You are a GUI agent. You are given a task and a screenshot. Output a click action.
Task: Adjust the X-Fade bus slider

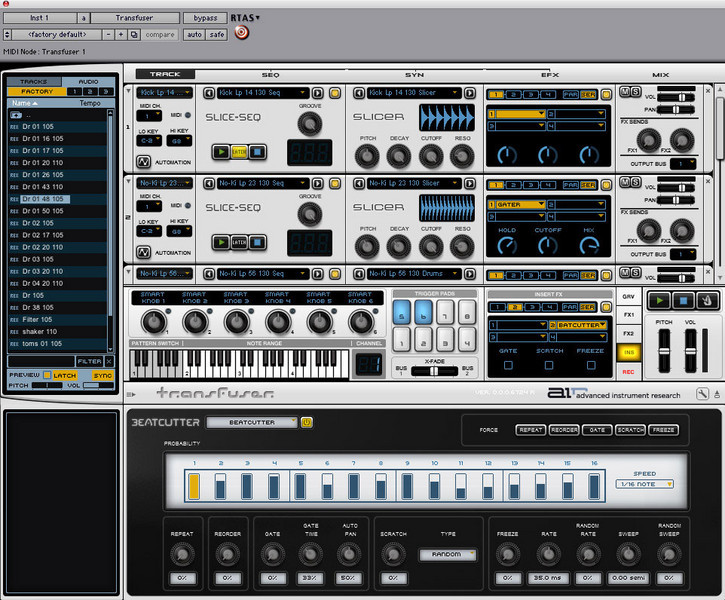[434, 371]
